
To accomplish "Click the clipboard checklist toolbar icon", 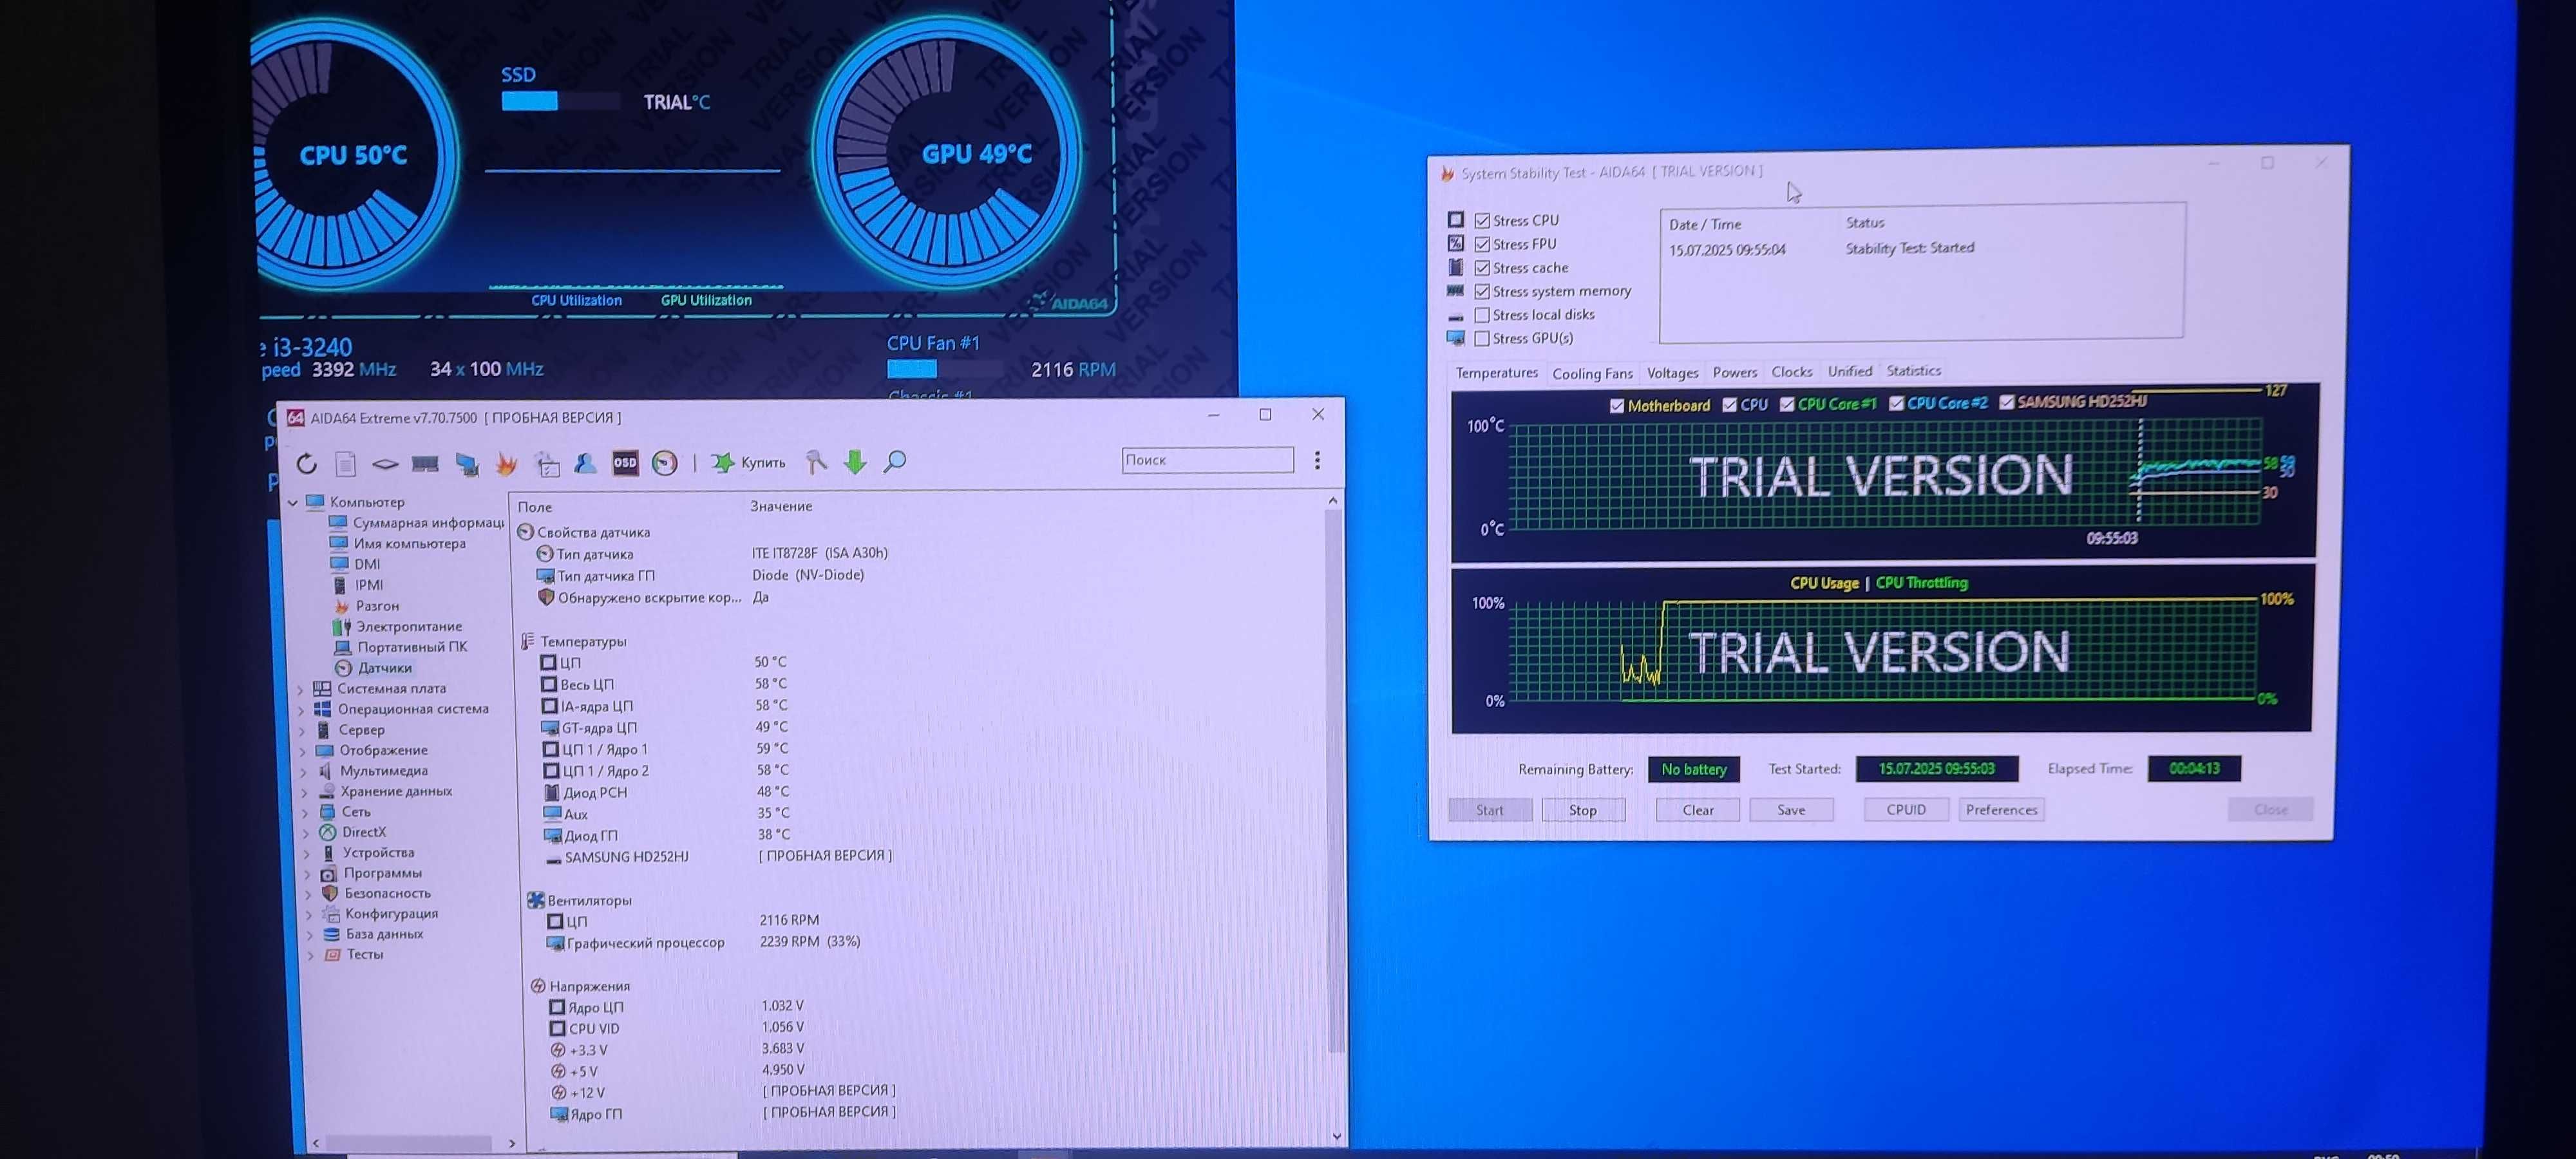I will pos(547,463).
